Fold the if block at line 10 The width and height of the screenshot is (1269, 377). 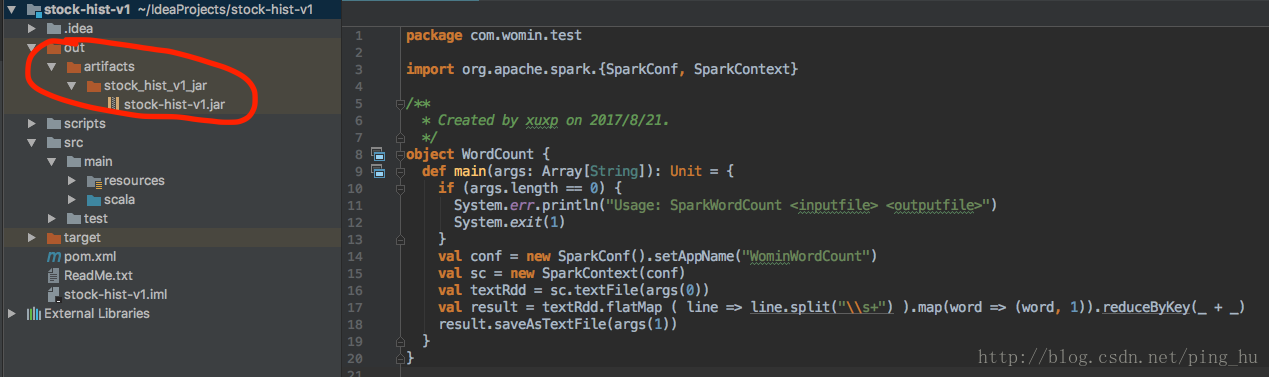(399, 189)
